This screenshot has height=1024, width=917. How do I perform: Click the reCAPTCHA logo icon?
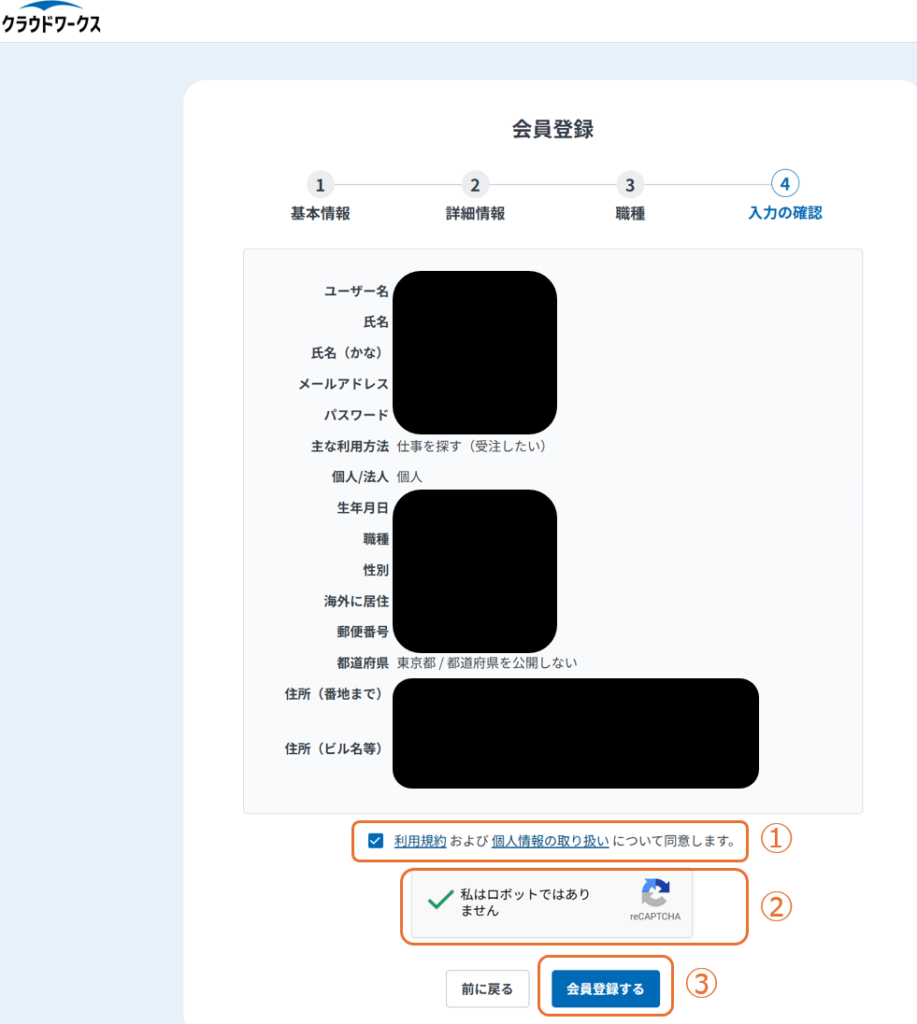[655, 892]
